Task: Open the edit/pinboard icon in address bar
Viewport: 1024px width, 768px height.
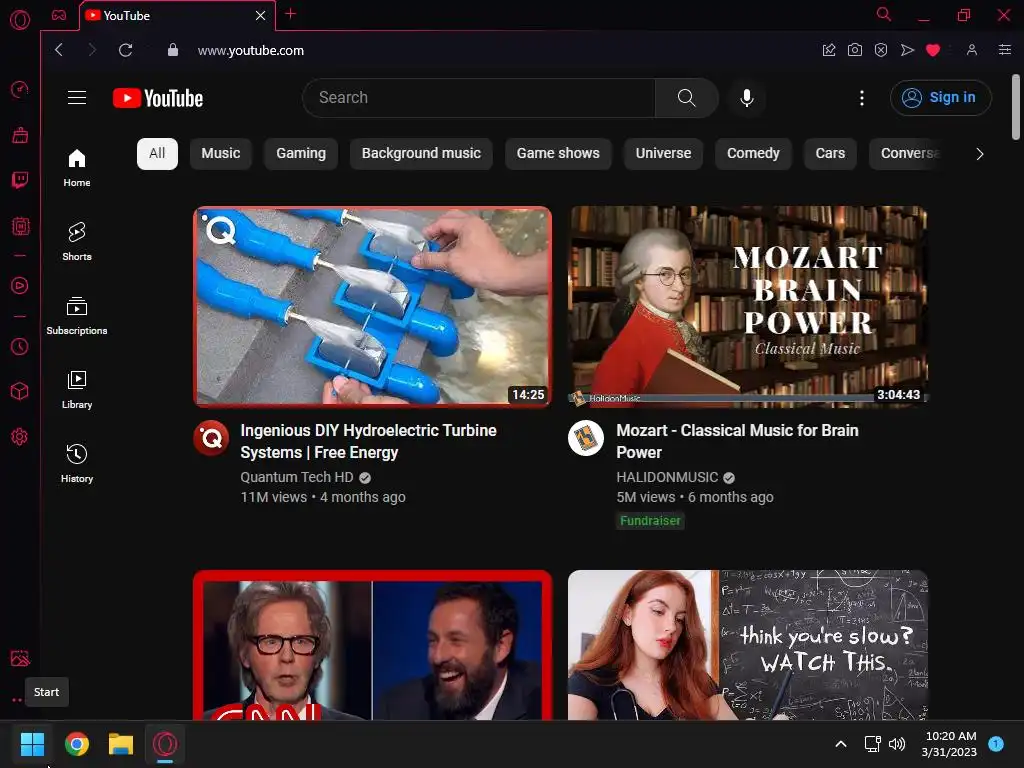Action: [x=829, y=50]
